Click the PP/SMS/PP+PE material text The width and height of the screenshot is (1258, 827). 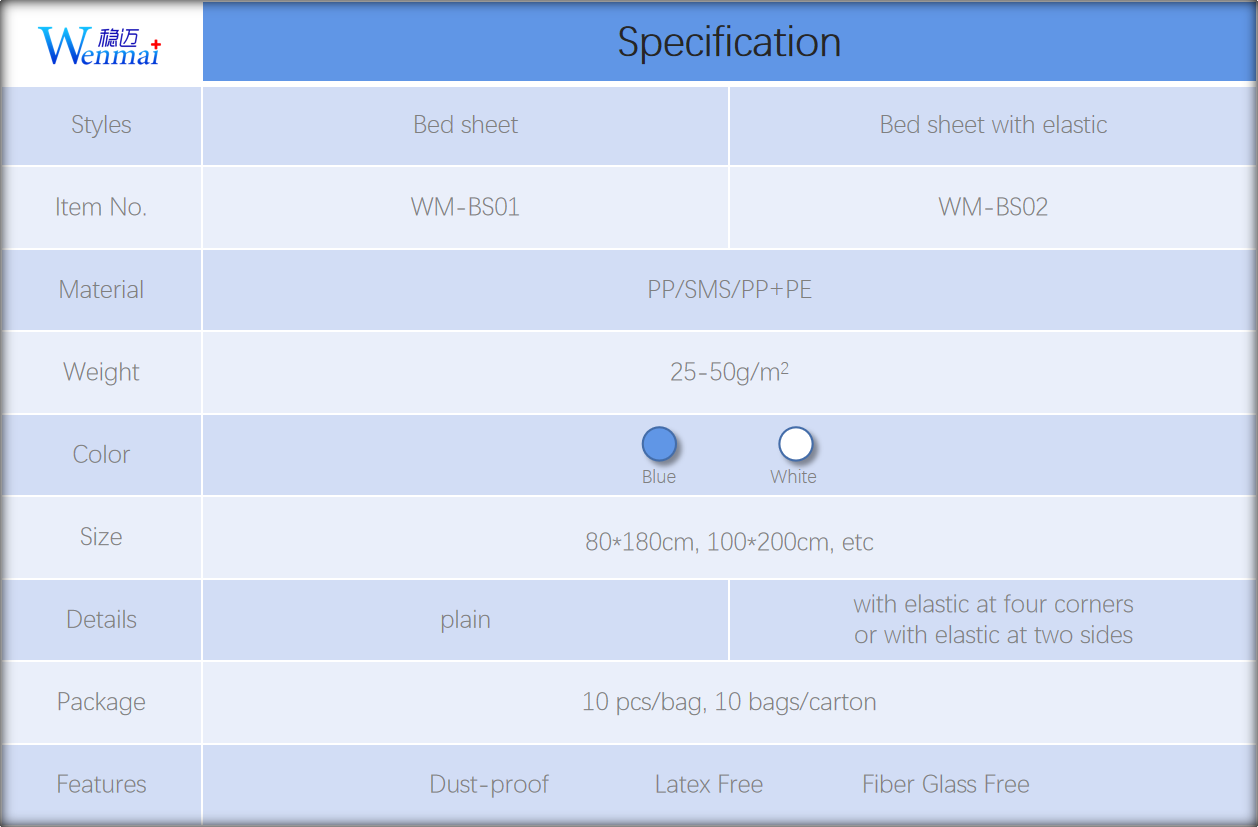pos(729,290)
